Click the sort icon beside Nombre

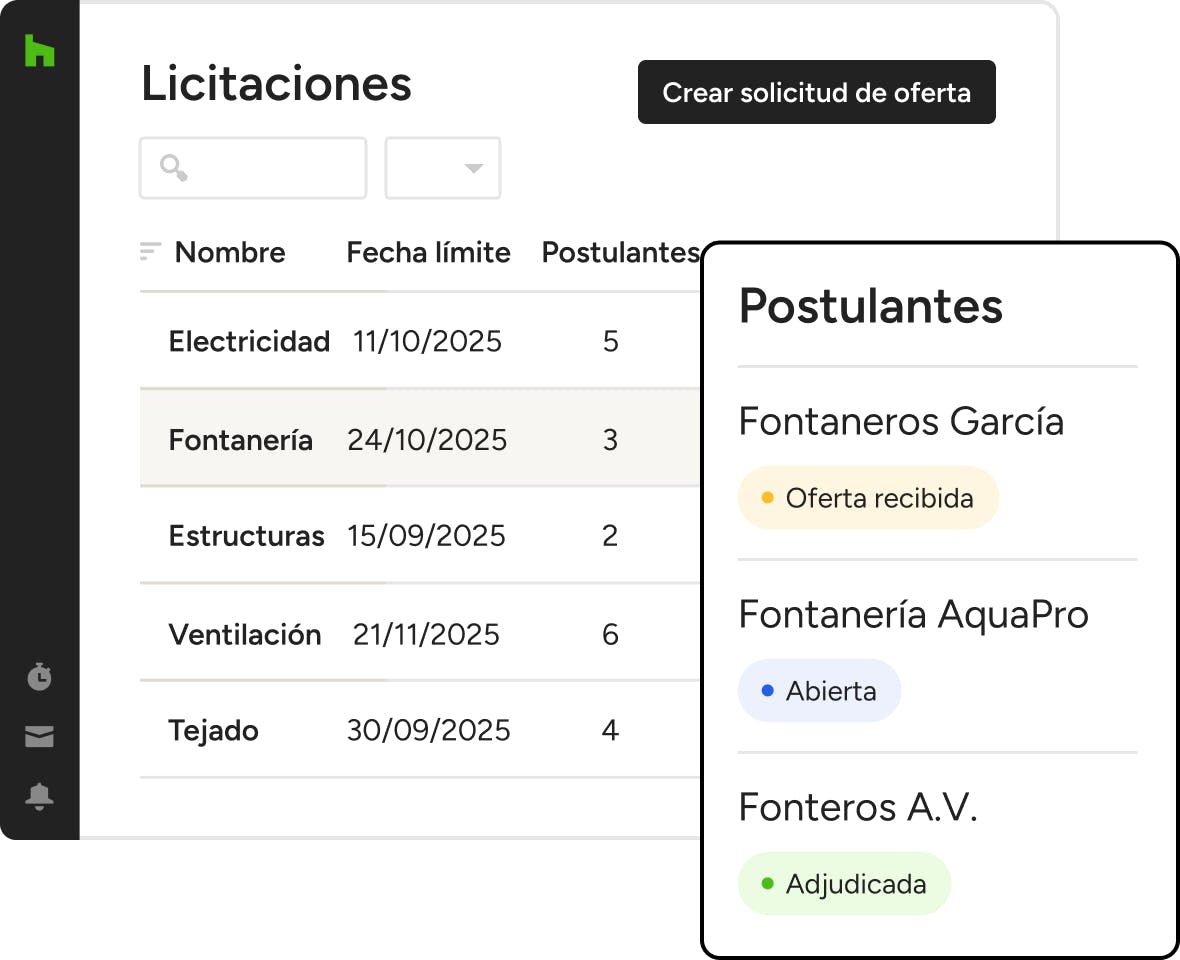[150, 252]
